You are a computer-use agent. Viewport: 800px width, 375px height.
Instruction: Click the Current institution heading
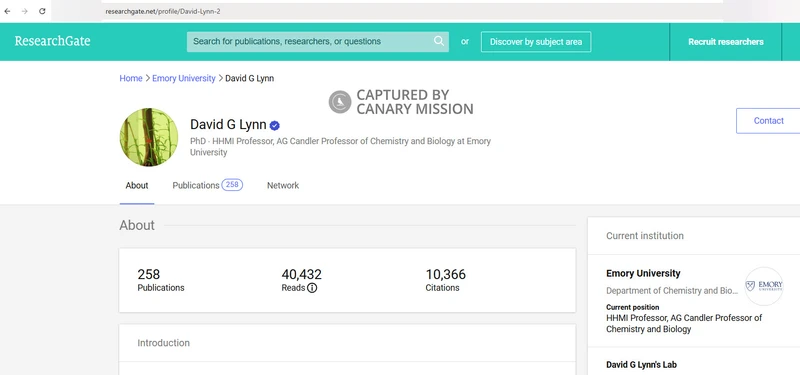pyautogui.click(x=645, y=236)
